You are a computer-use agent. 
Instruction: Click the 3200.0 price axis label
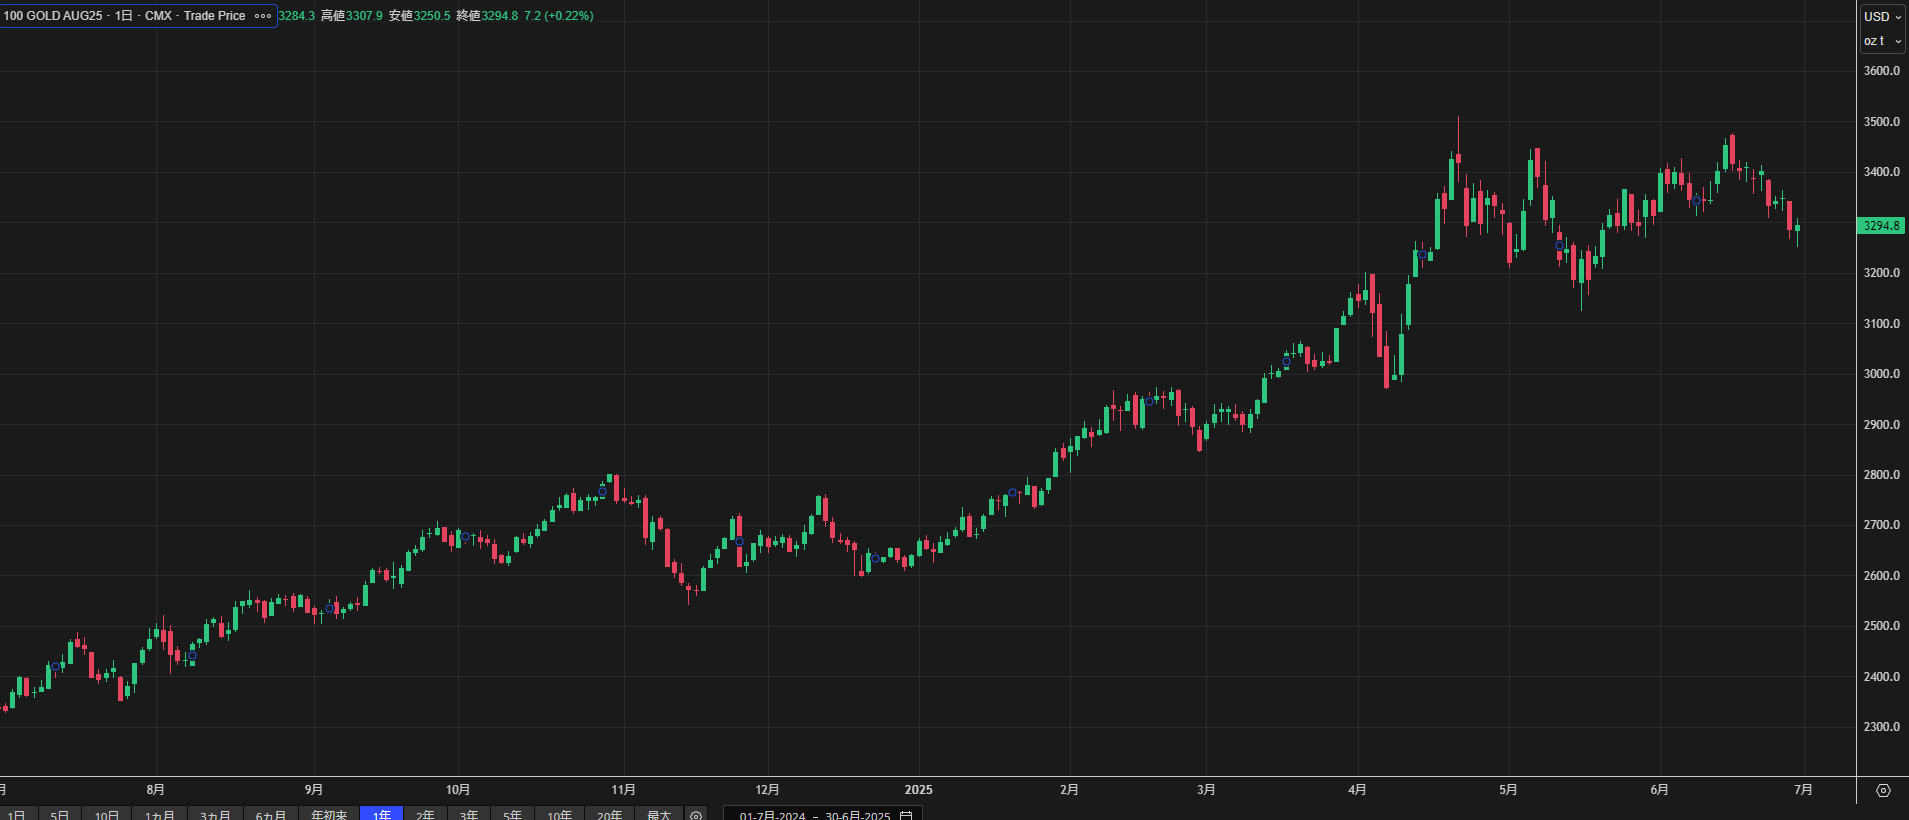click(x=1882, y=273)
